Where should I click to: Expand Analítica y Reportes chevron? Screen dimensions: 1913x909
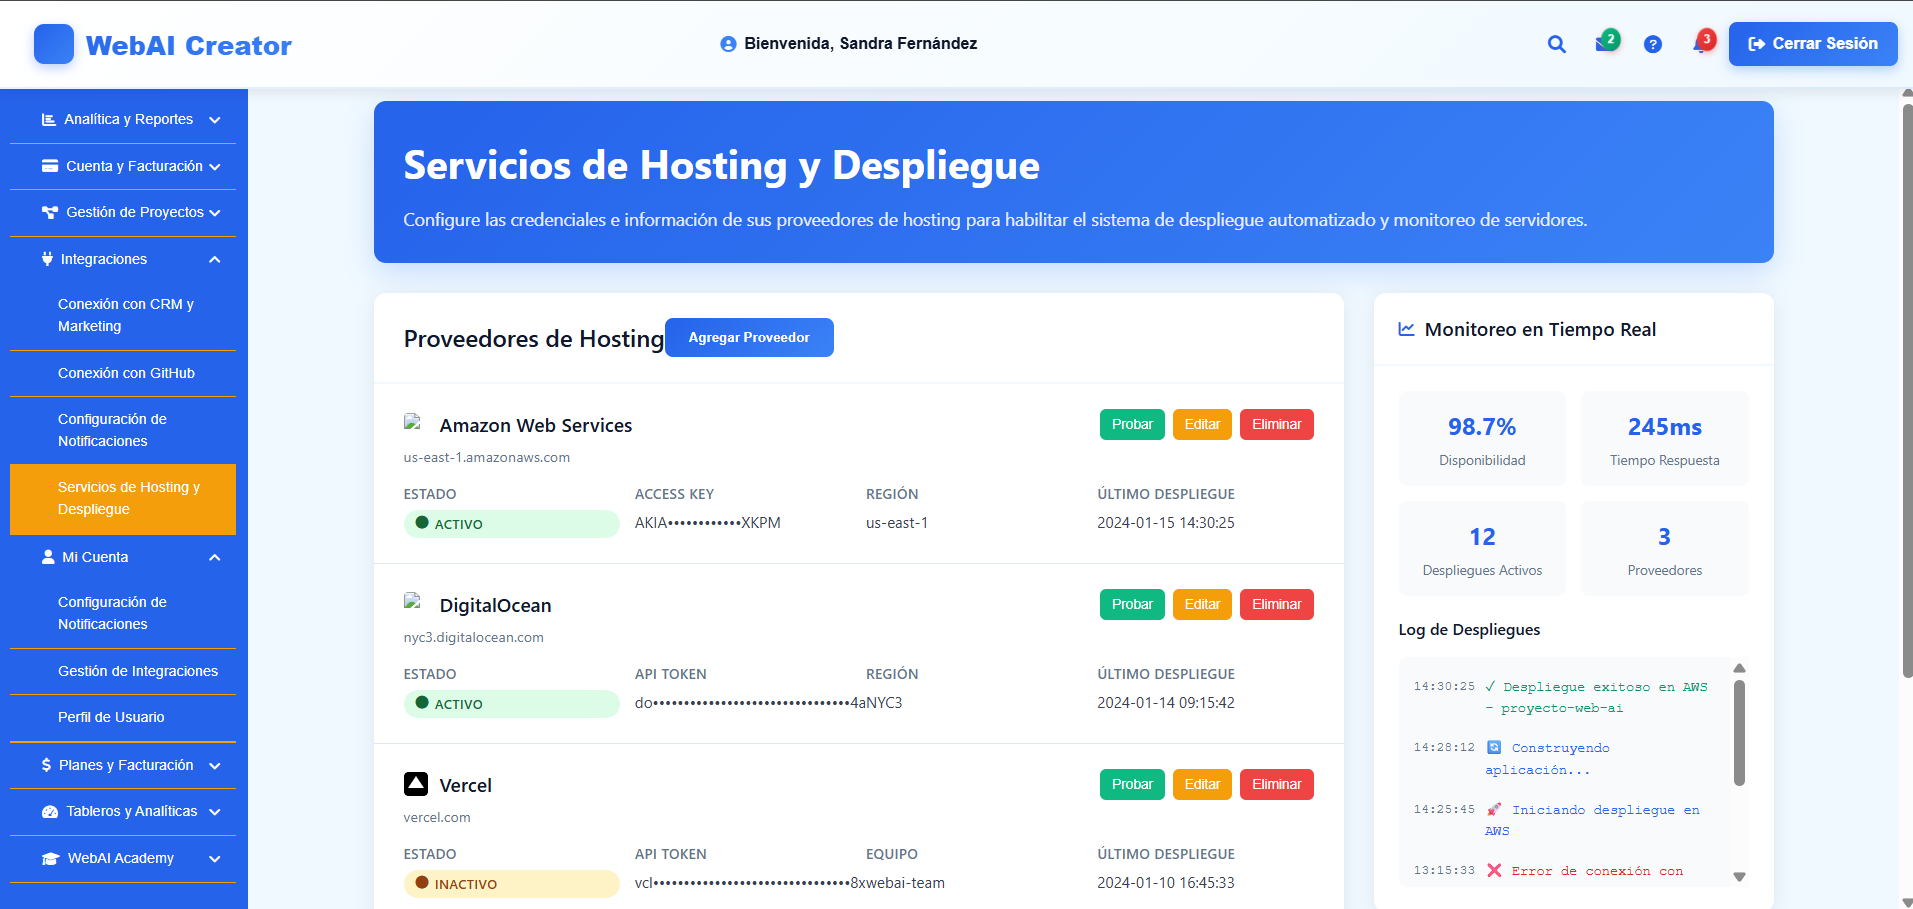click(214, 120)
